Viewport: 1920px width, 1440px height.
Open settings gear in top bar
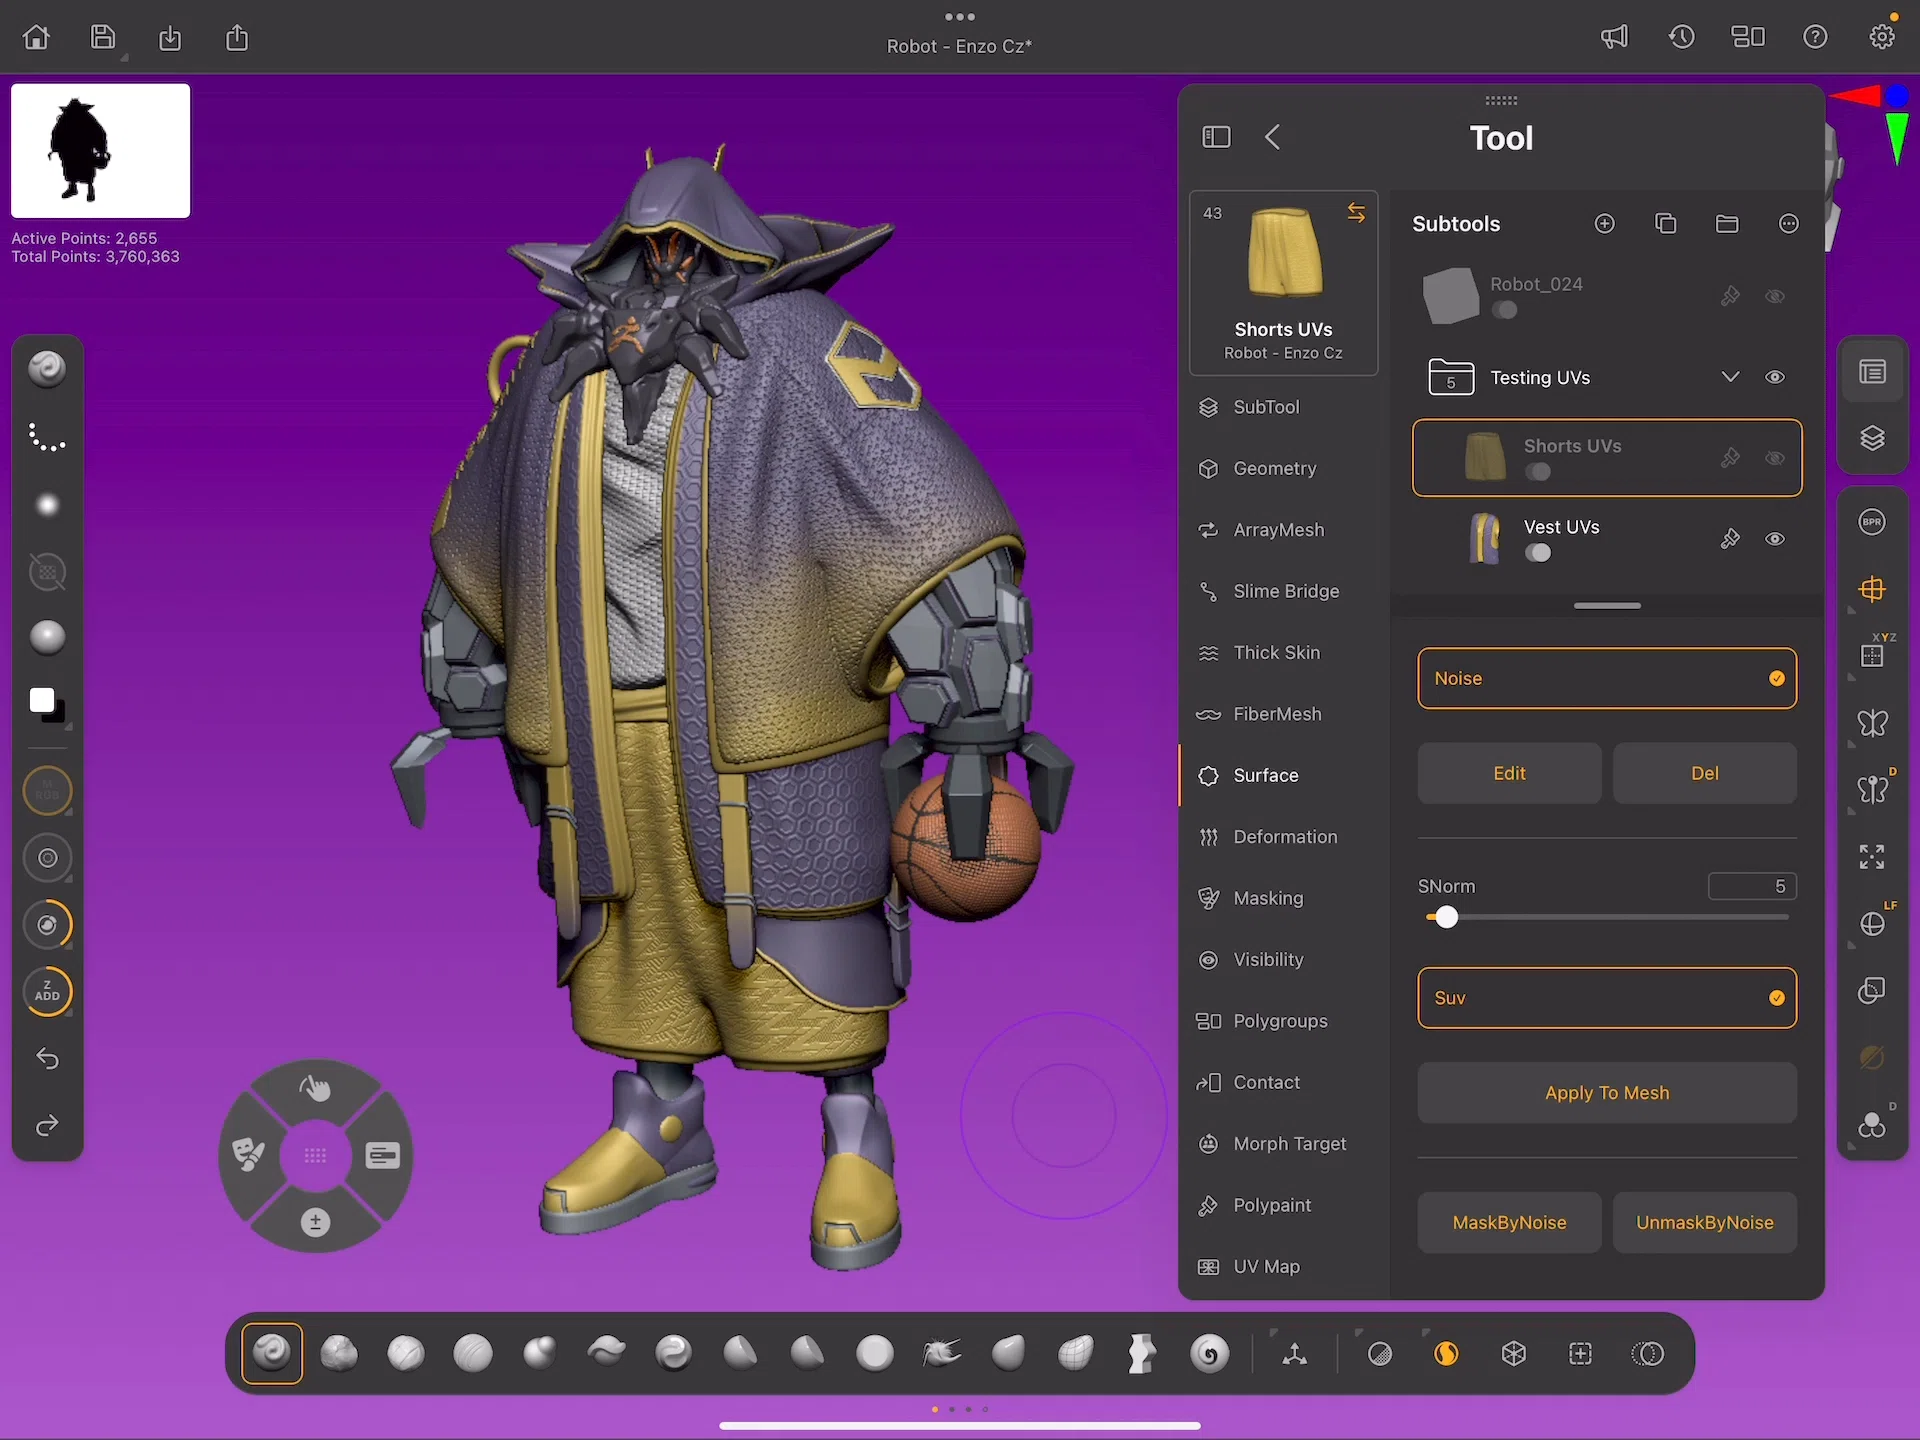click(x=1882, y=38)
